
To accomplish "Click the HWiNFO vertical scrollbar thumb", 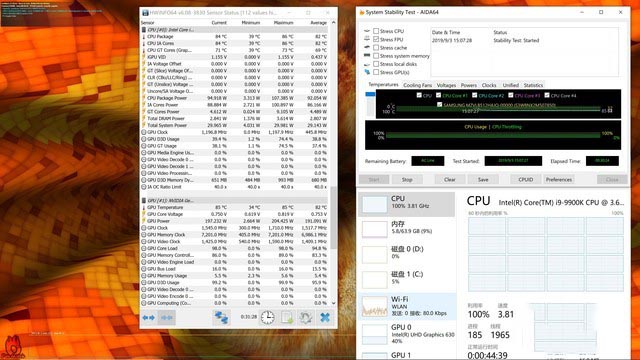I will tap(333, 217).
